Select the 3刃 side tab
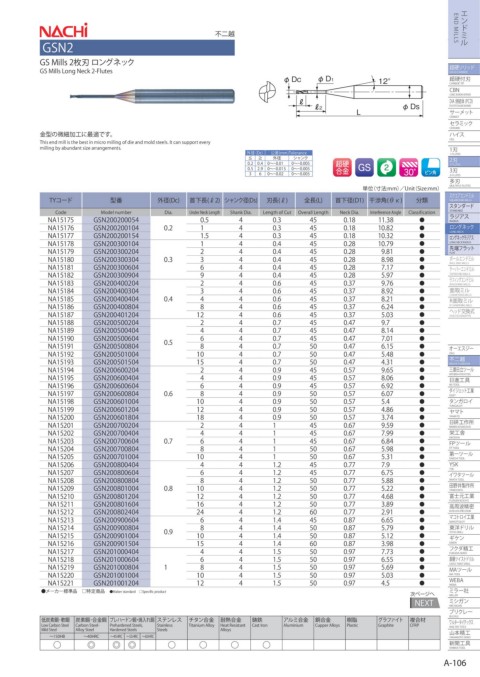480x677 pixels. [464, 171]
